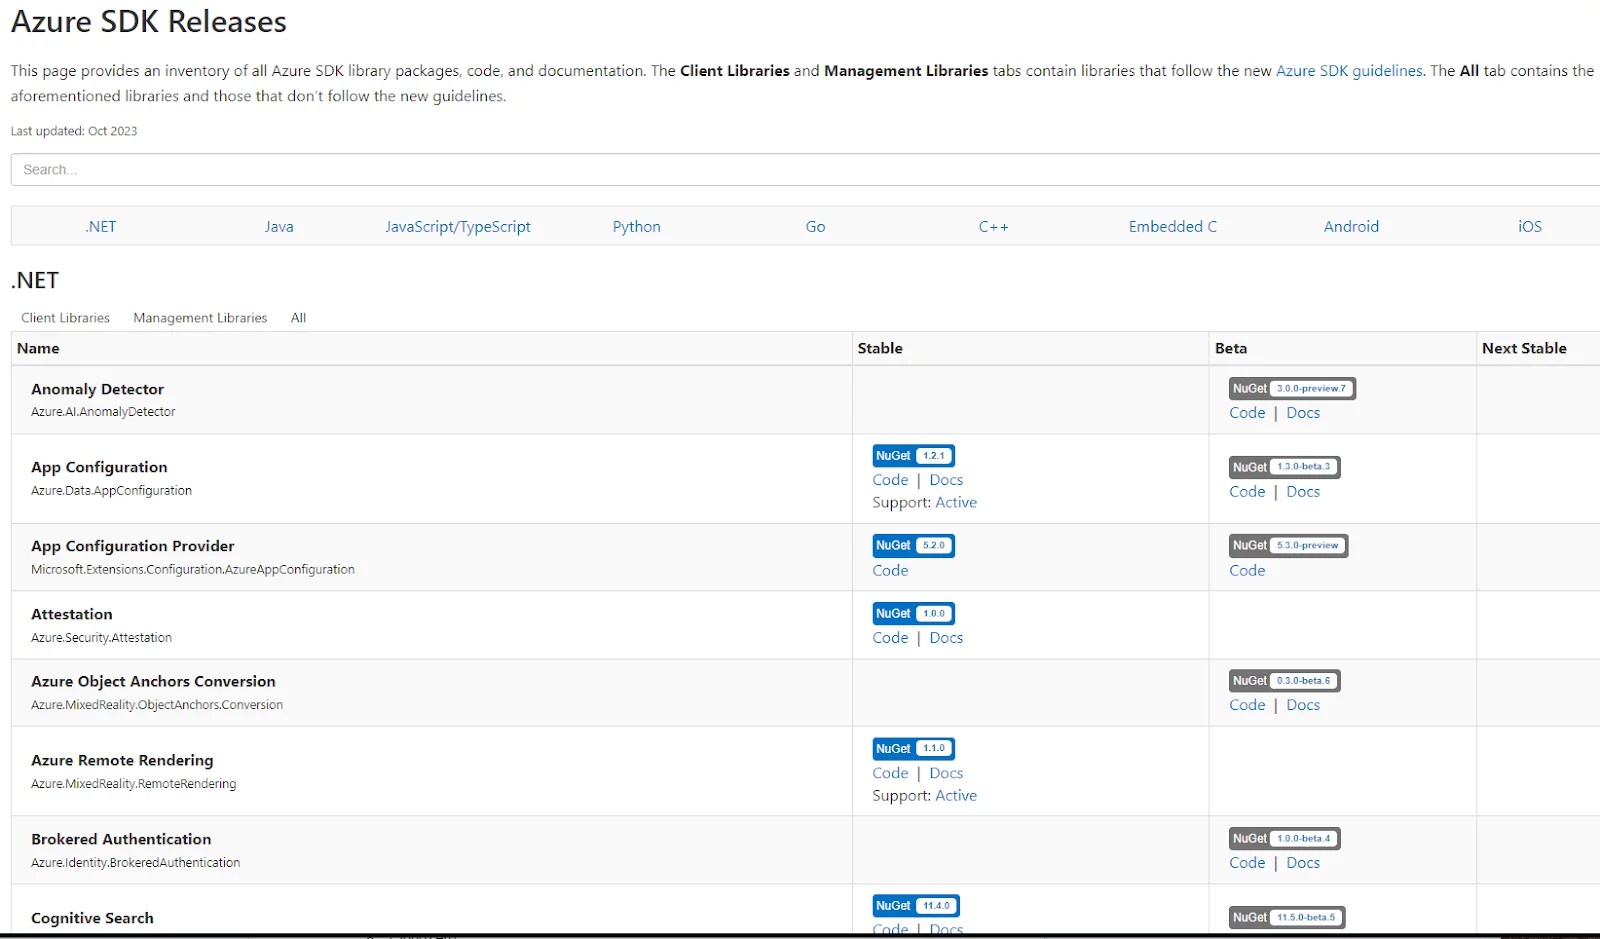
Task: Select the JavaScript/TypeScript tab
Action: coord(458,226)
